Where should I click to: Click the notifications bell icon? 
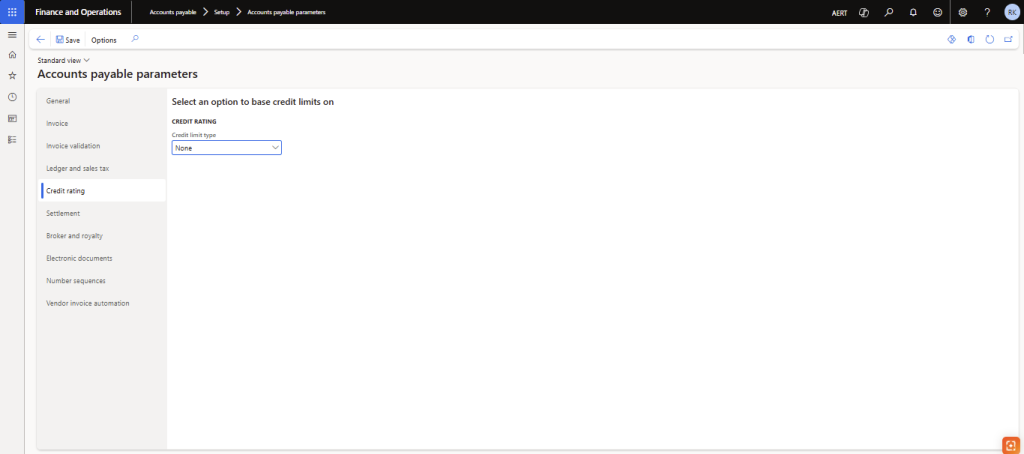pos(913,12)
